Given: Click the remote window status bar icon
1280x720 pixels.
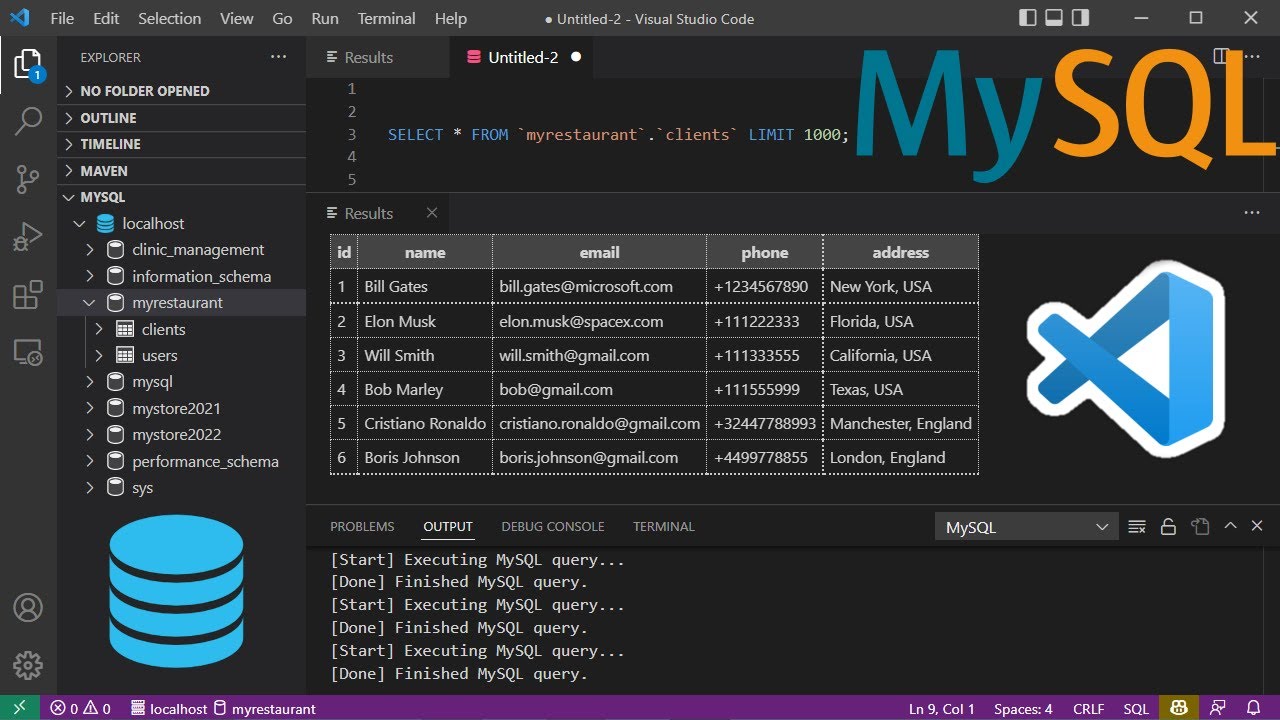Looking at the screenshot, I should click(20, 708).
